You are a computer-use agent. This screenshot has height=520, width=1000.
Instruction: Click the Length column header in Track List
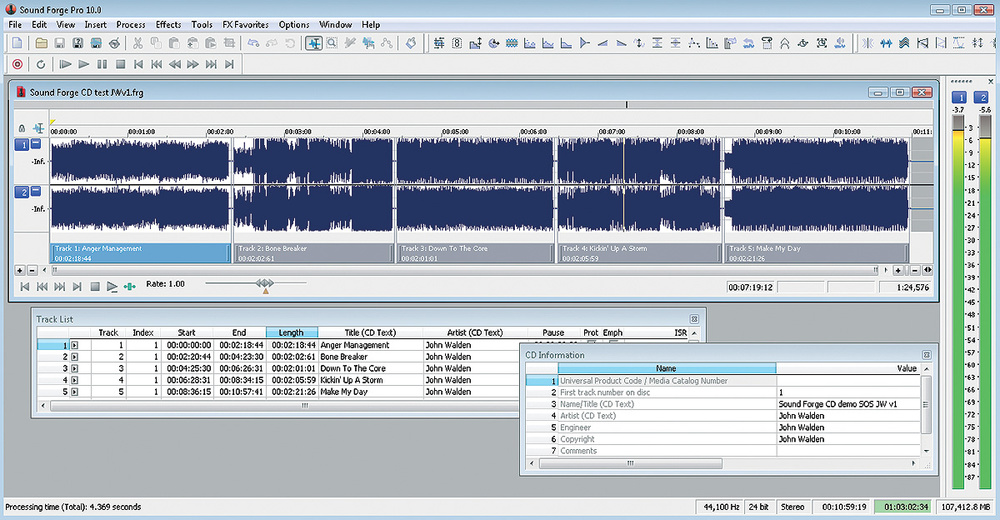[x=291, y=333]
